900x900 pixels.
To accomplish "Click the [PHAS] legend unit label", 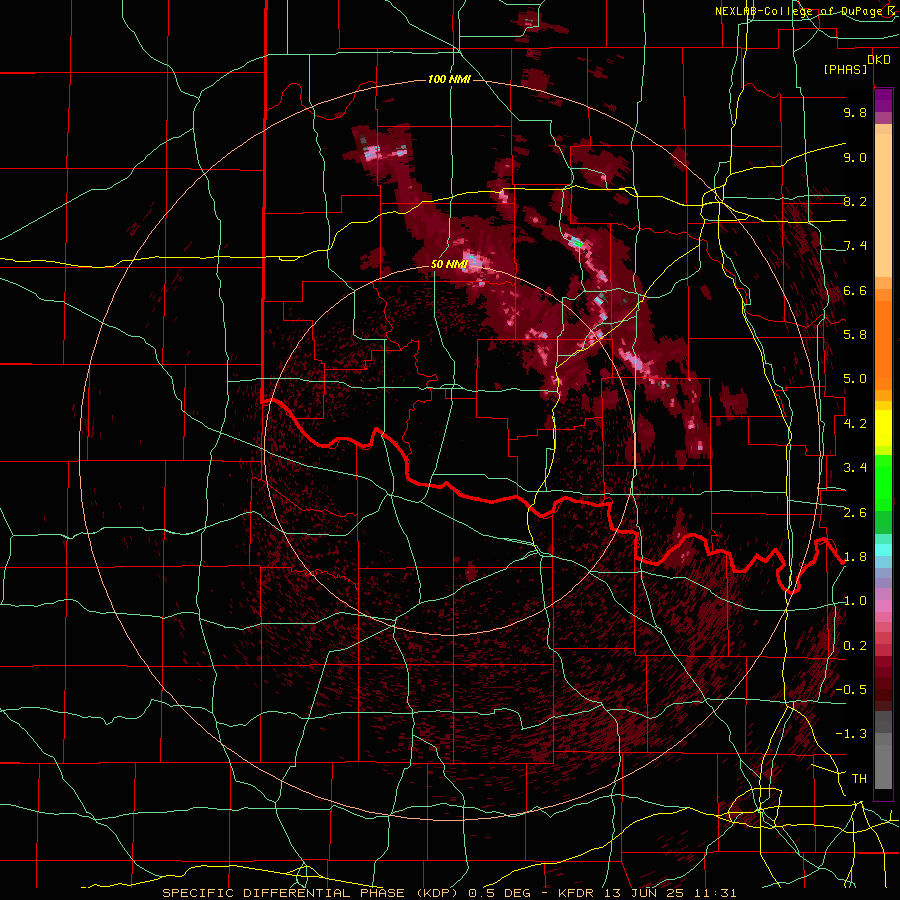I will 845,69.
